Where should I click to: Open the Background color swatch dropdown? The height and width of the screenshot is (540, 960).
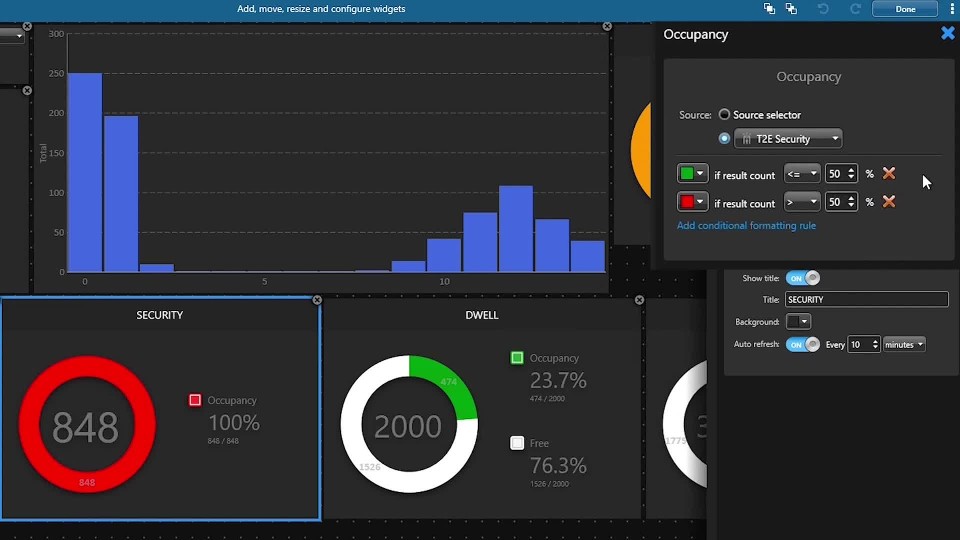pyautogui.click(x=798, y=322)
